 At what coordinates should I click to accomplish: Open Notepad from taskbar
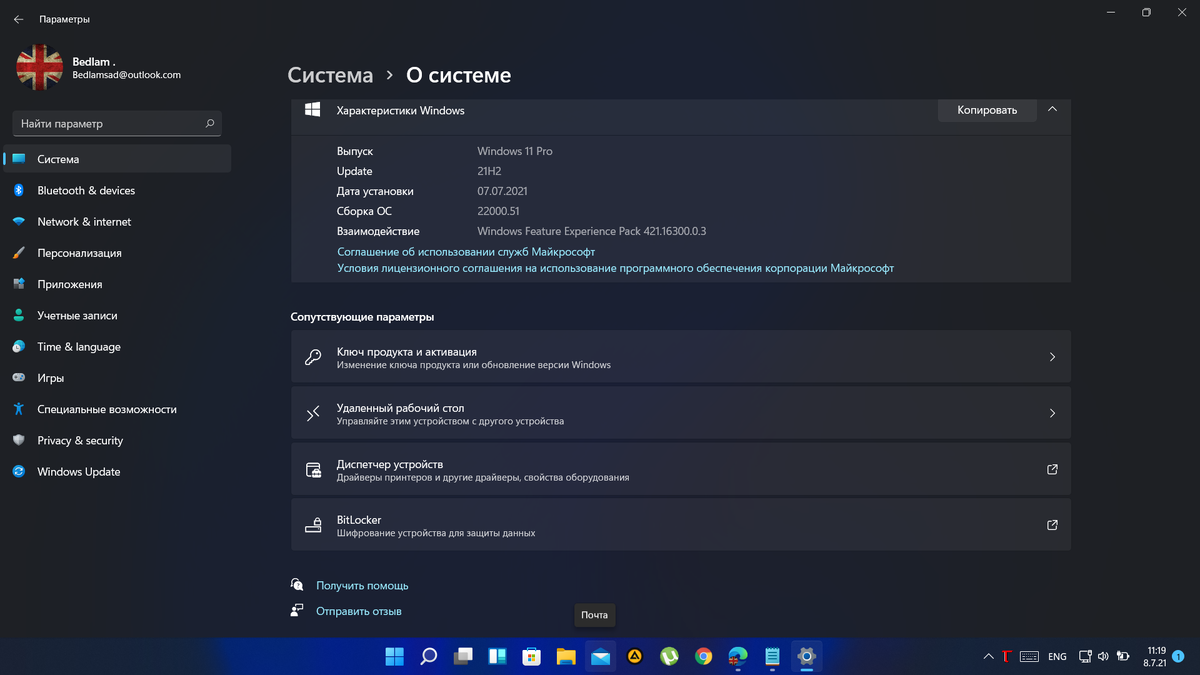pos(772,657)
